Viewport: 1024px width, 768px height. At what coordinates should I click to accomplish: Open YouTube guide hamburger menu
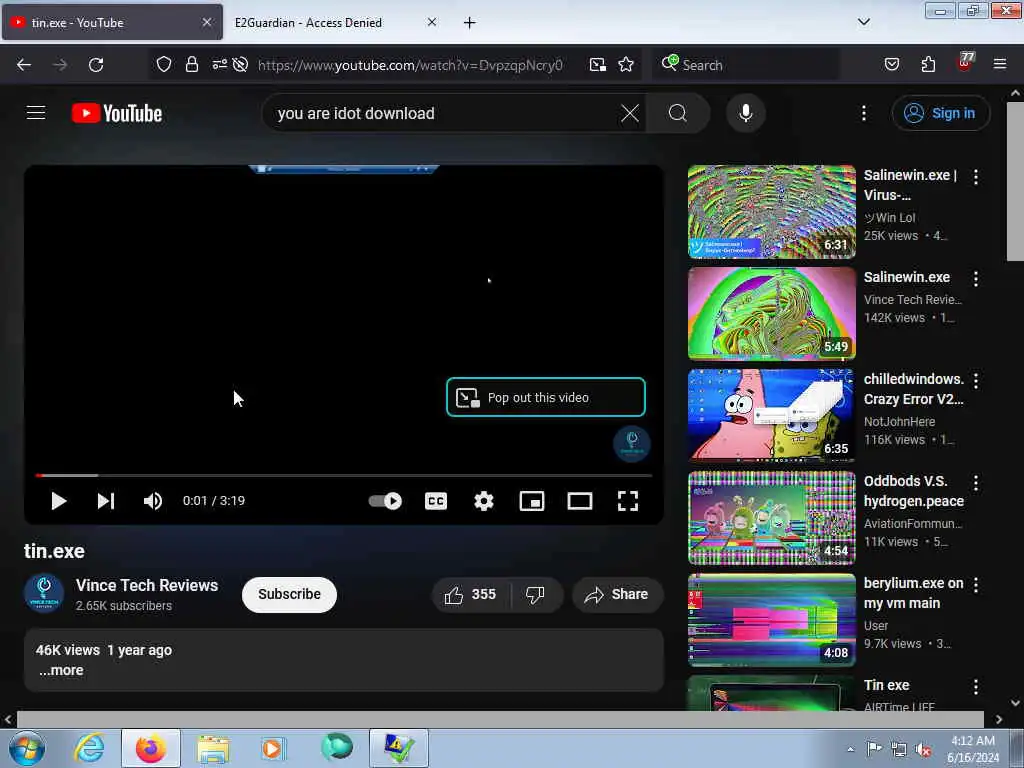click(36, 113)
